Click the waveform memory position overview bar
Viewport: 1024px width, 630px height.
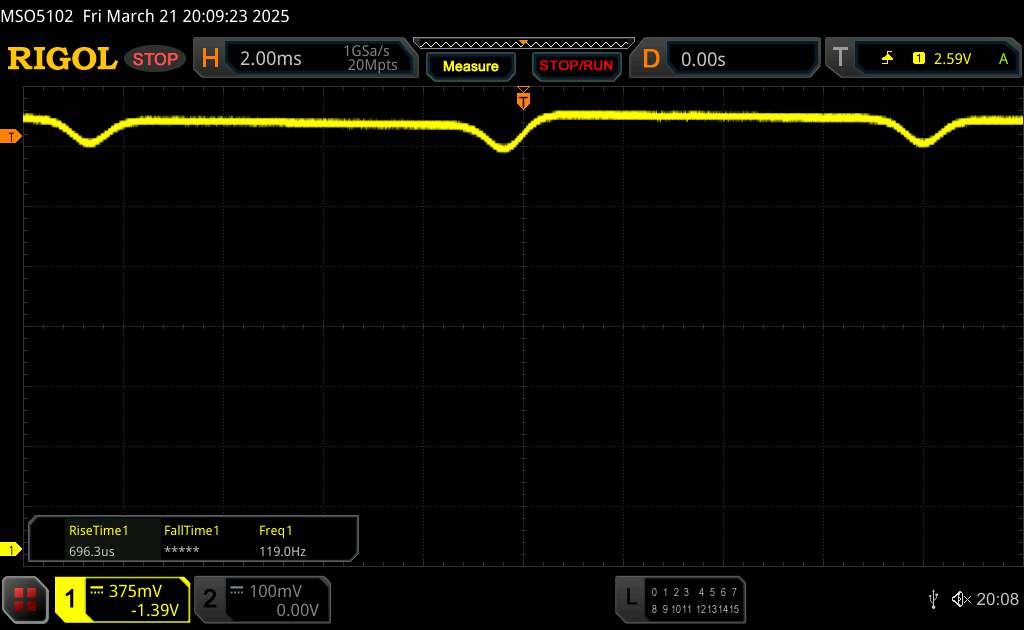pos(523,43)
